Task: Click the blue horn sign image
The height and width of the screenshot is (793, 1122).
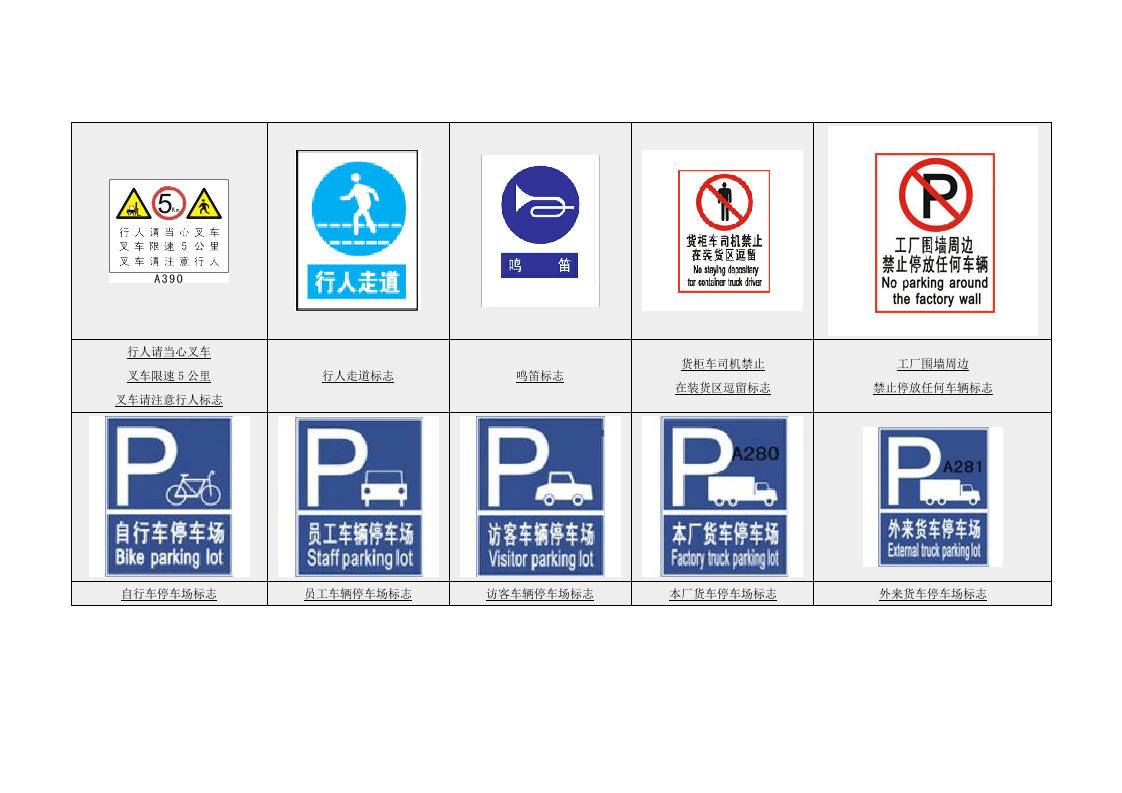Action: pyautogui.click(x=540, y=230)
